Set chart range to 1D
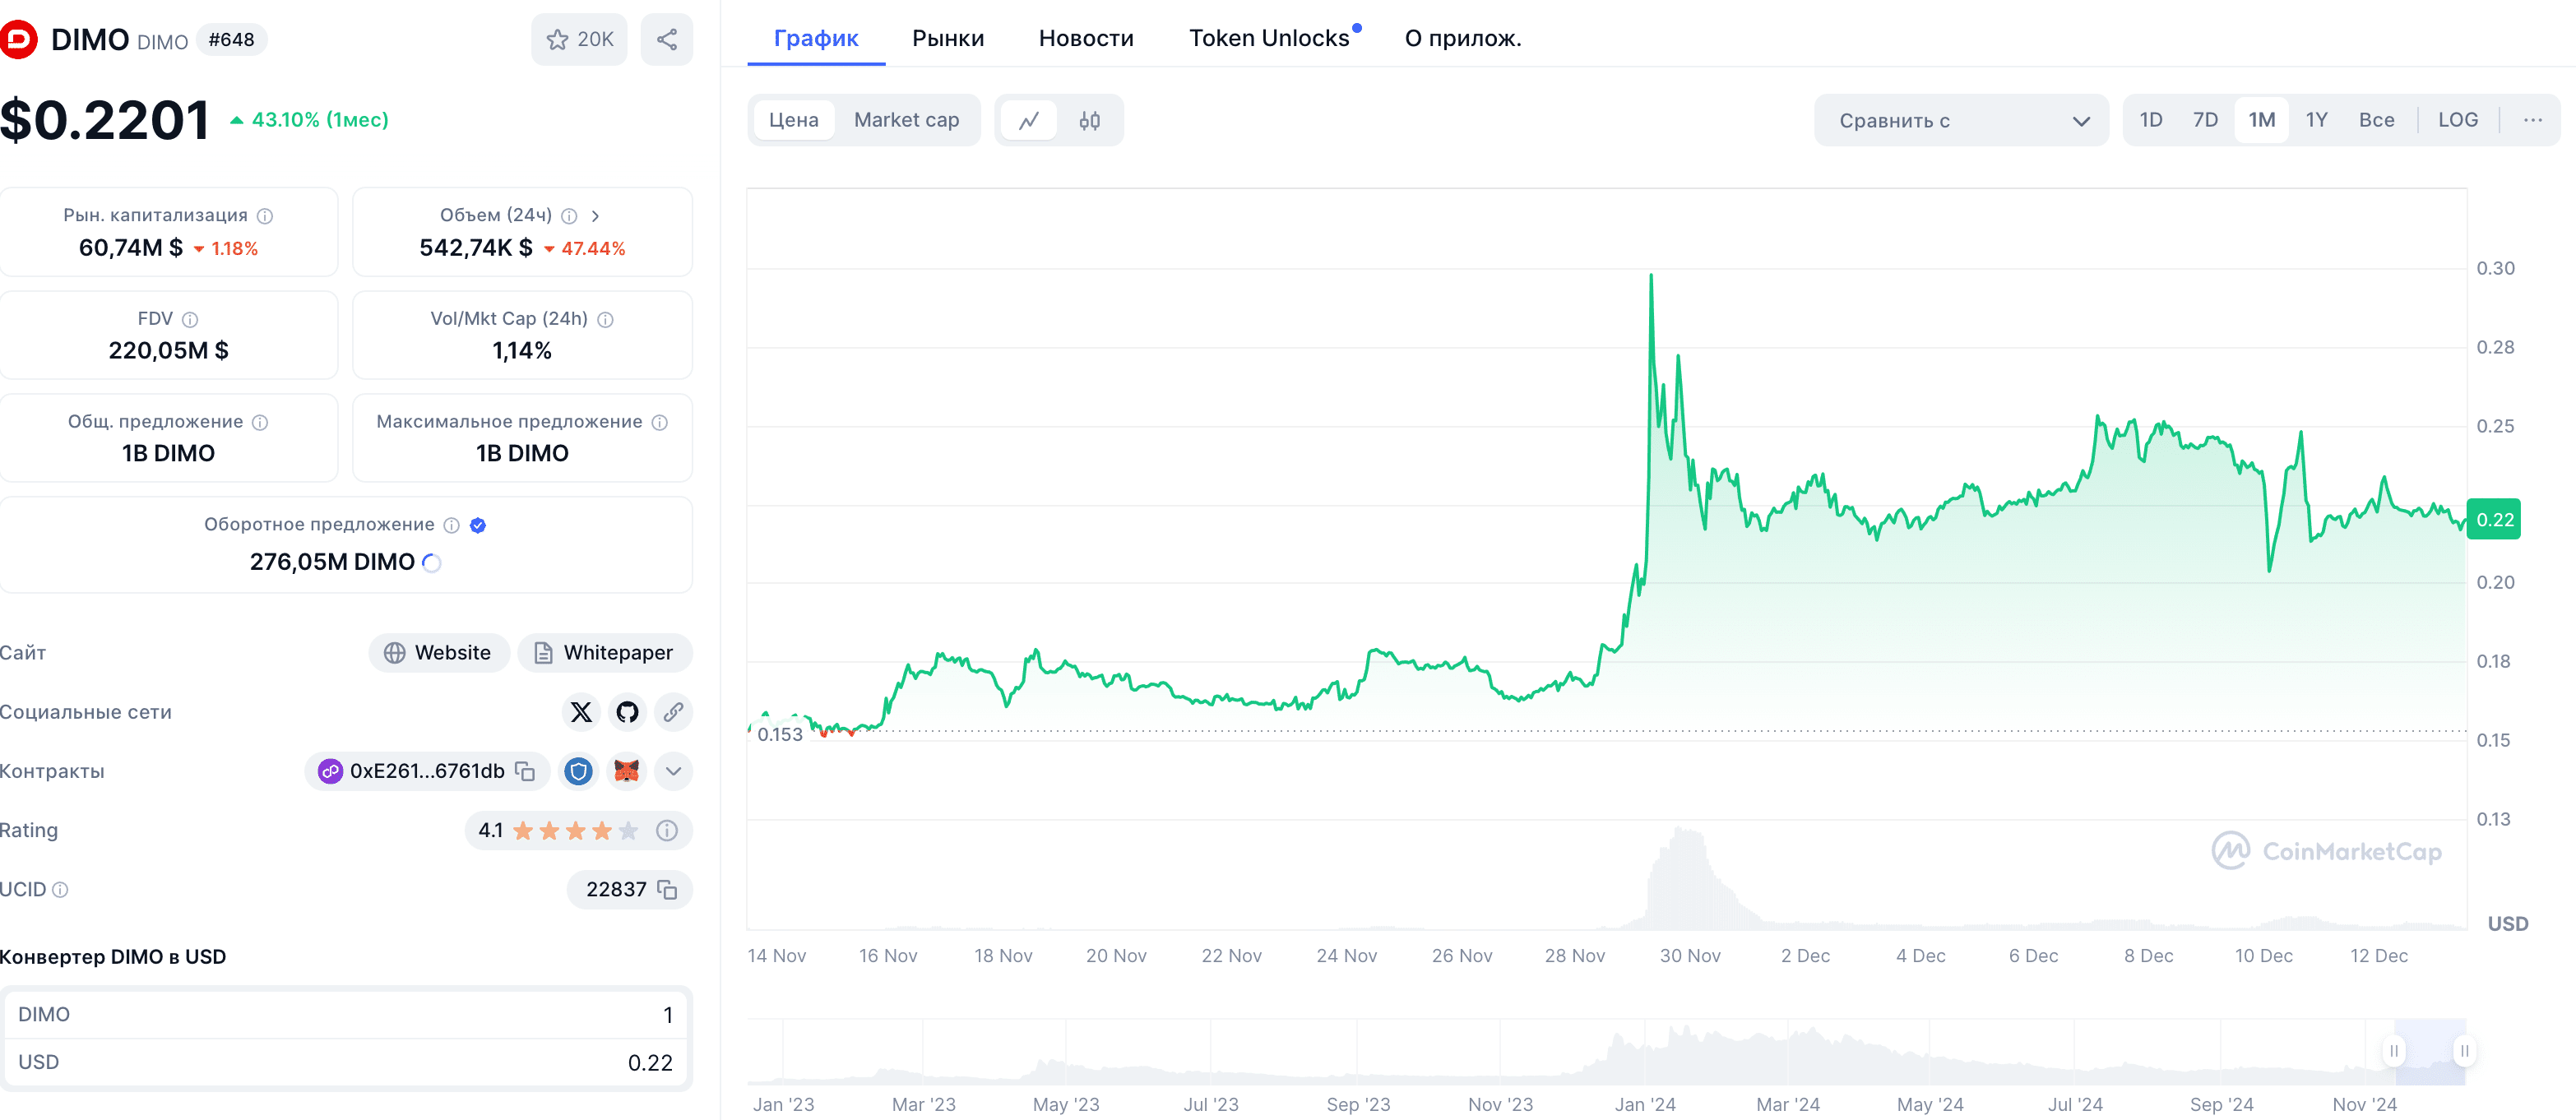 pyautogui.click(x=2151, y=120)
